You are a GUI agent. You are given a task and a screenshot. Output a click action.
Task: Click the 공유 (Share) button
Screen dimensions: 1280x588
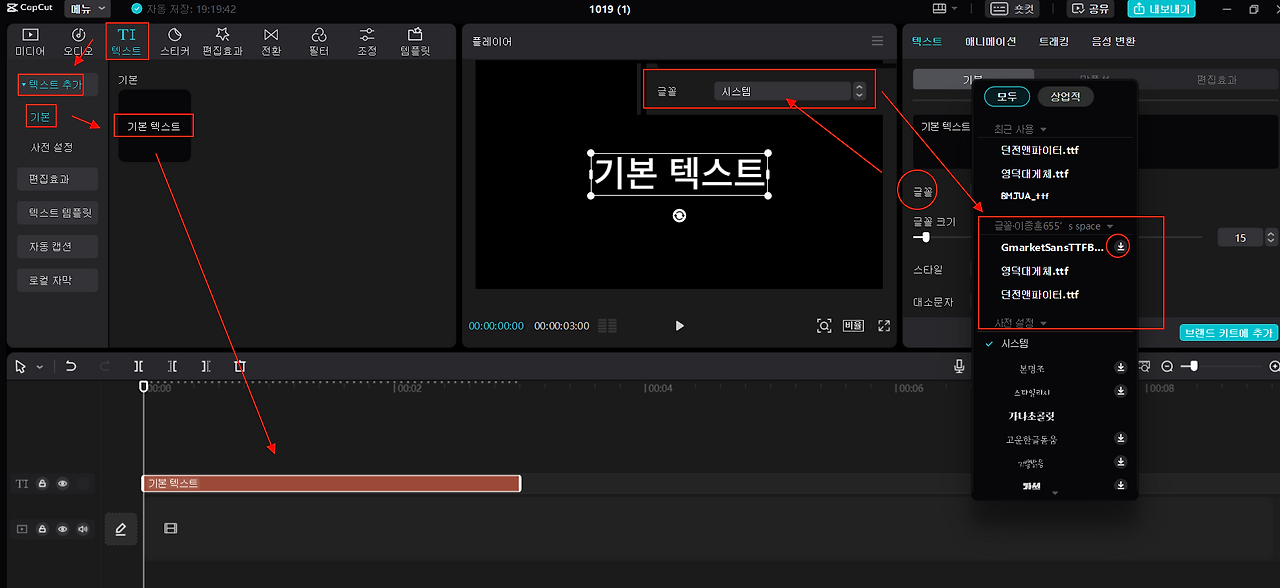pyautogui.click(x=1091, y=9)
